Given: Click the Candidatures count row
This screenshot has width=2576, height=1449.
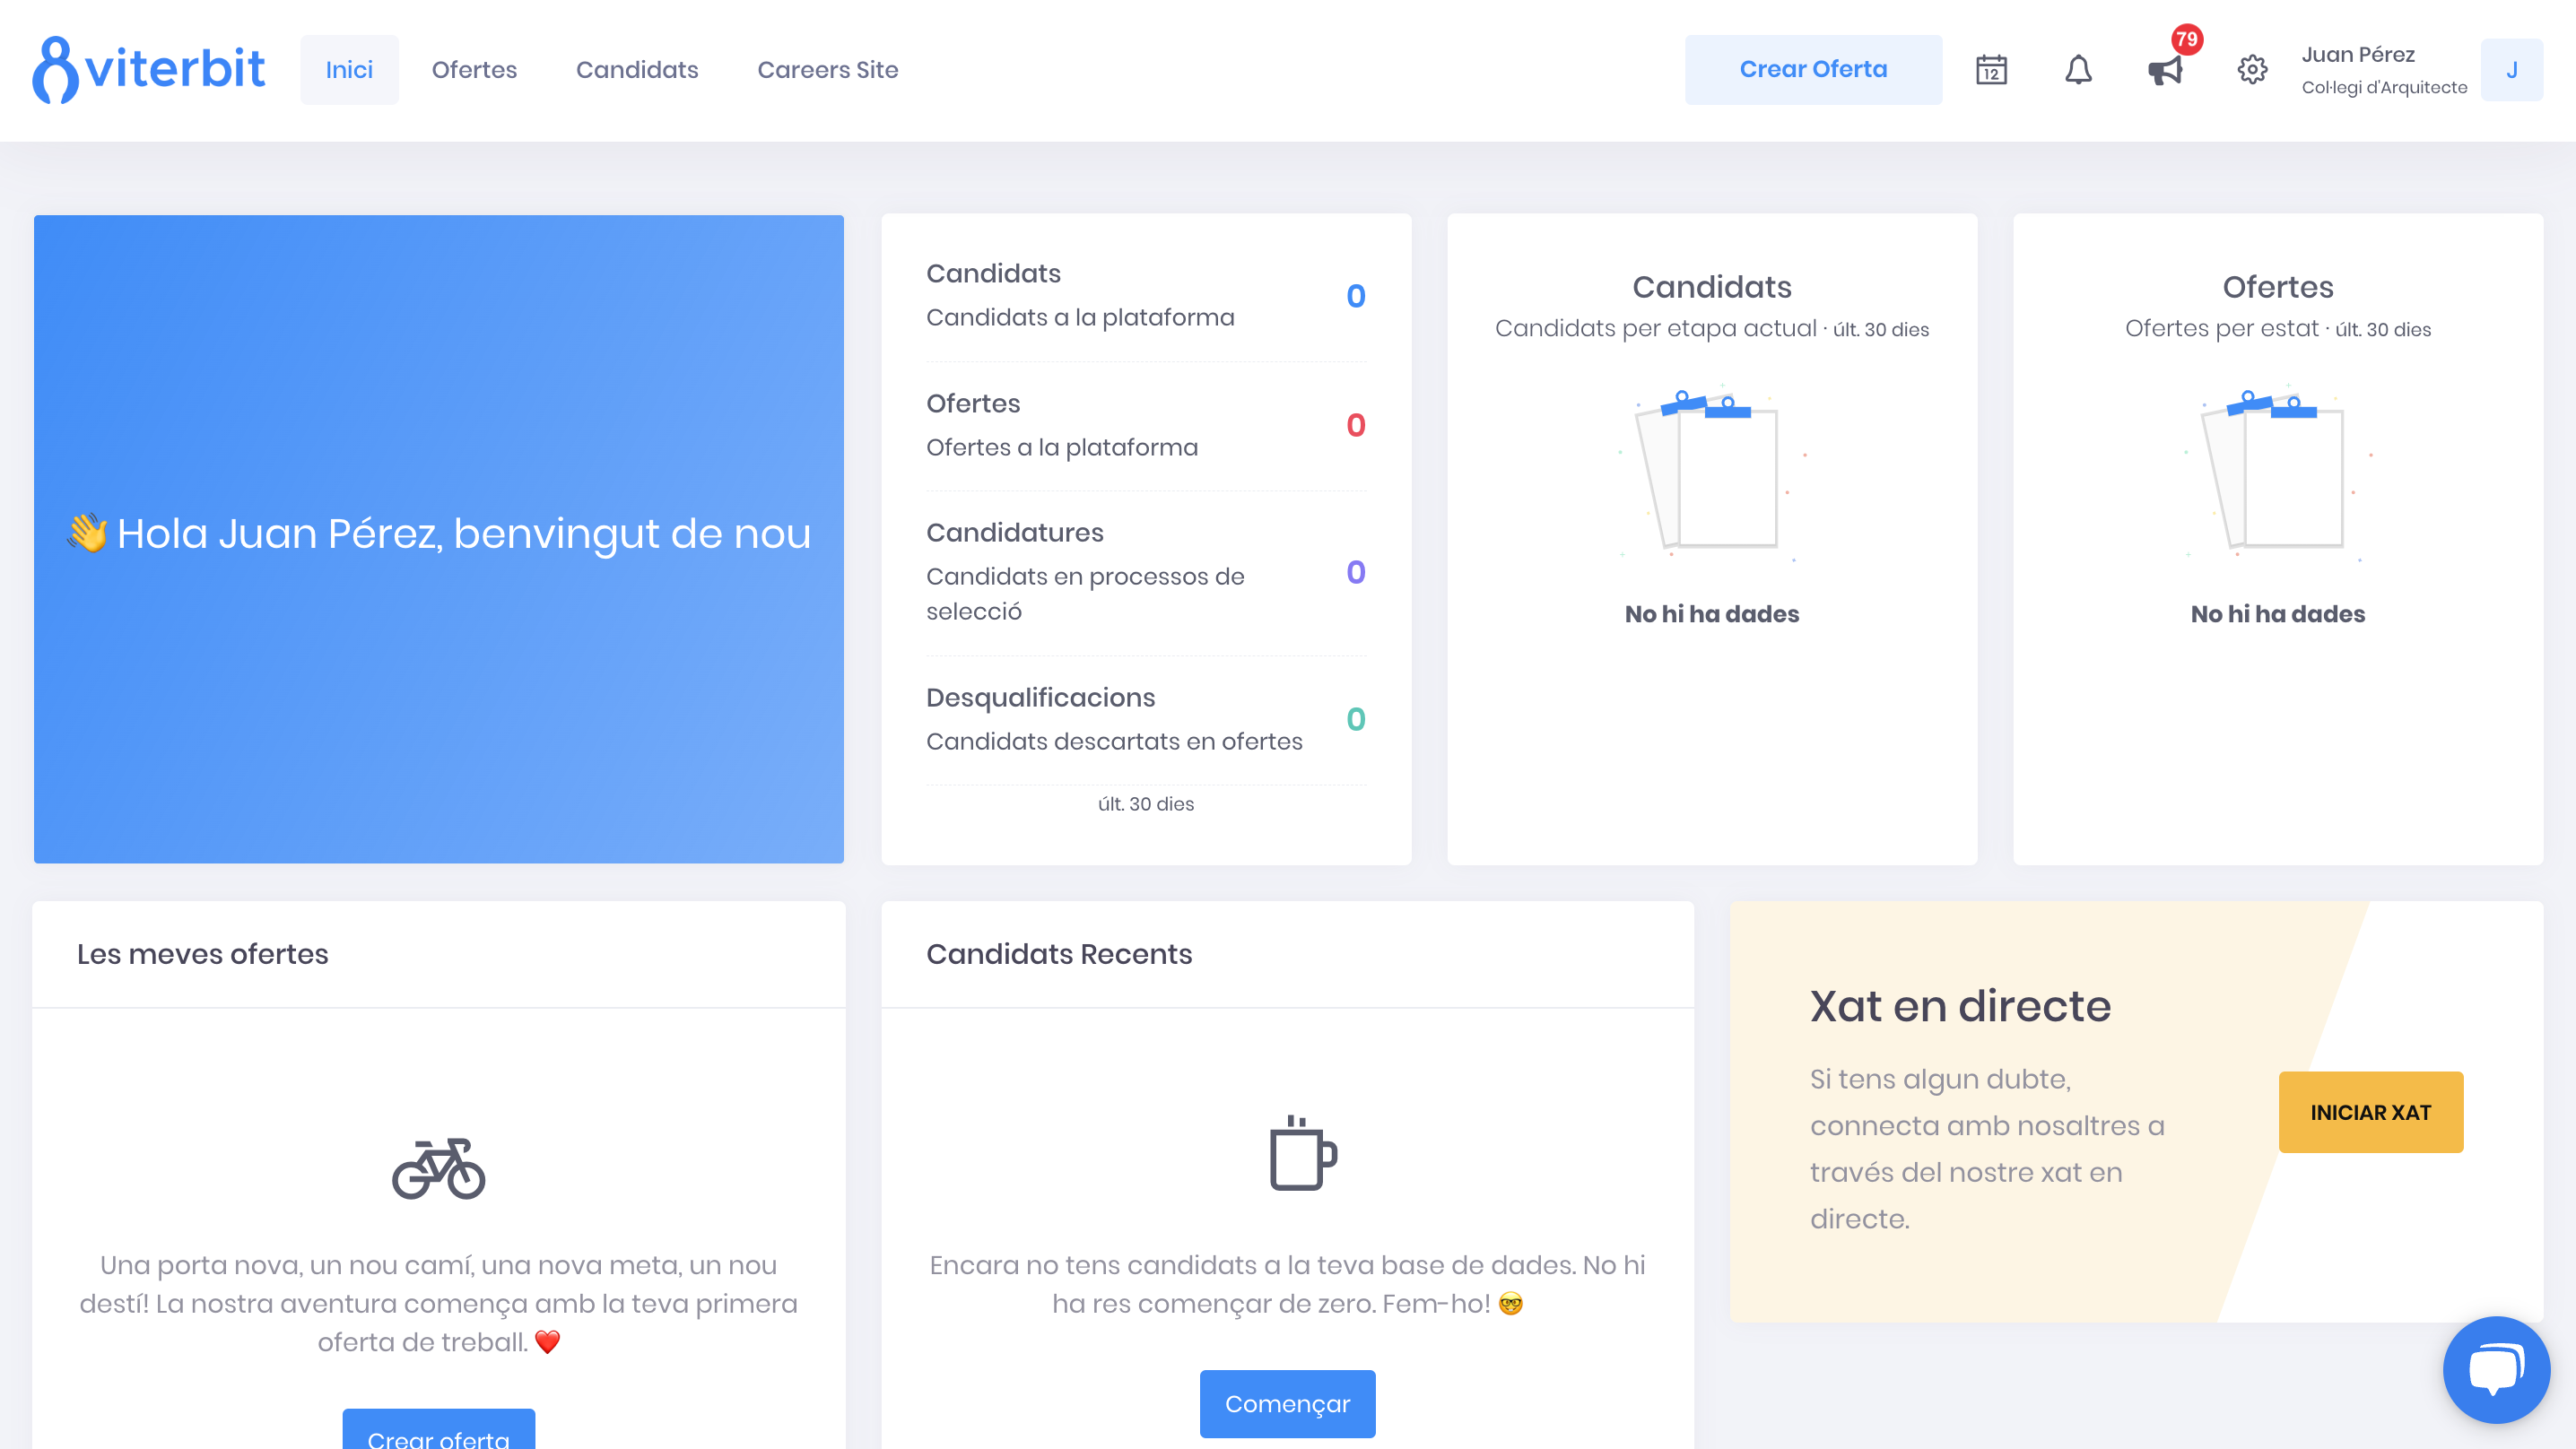Looking at the screenshot, I should tap(1145, 572).
